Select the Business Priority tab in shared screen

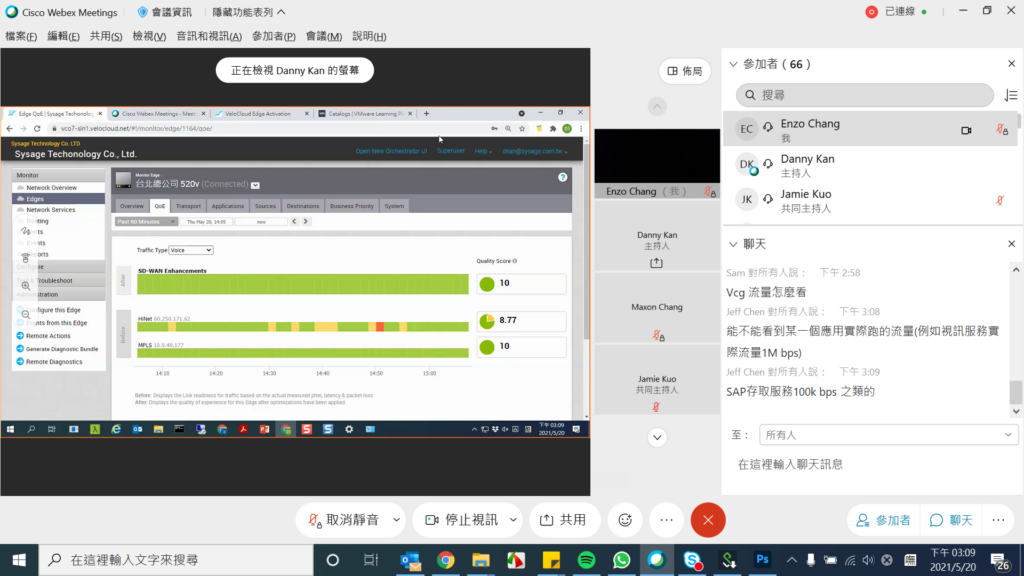click(351, 206)
